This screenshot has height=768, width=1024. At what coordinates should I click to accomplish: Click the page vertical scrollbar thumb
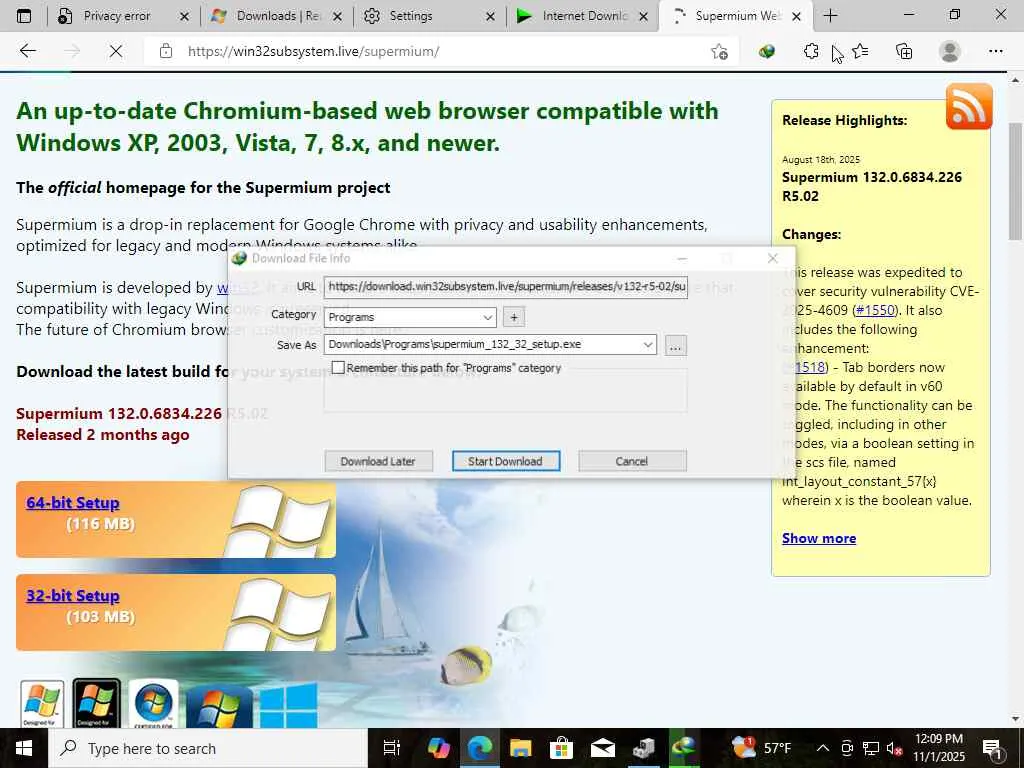[x=1016, y=181]
